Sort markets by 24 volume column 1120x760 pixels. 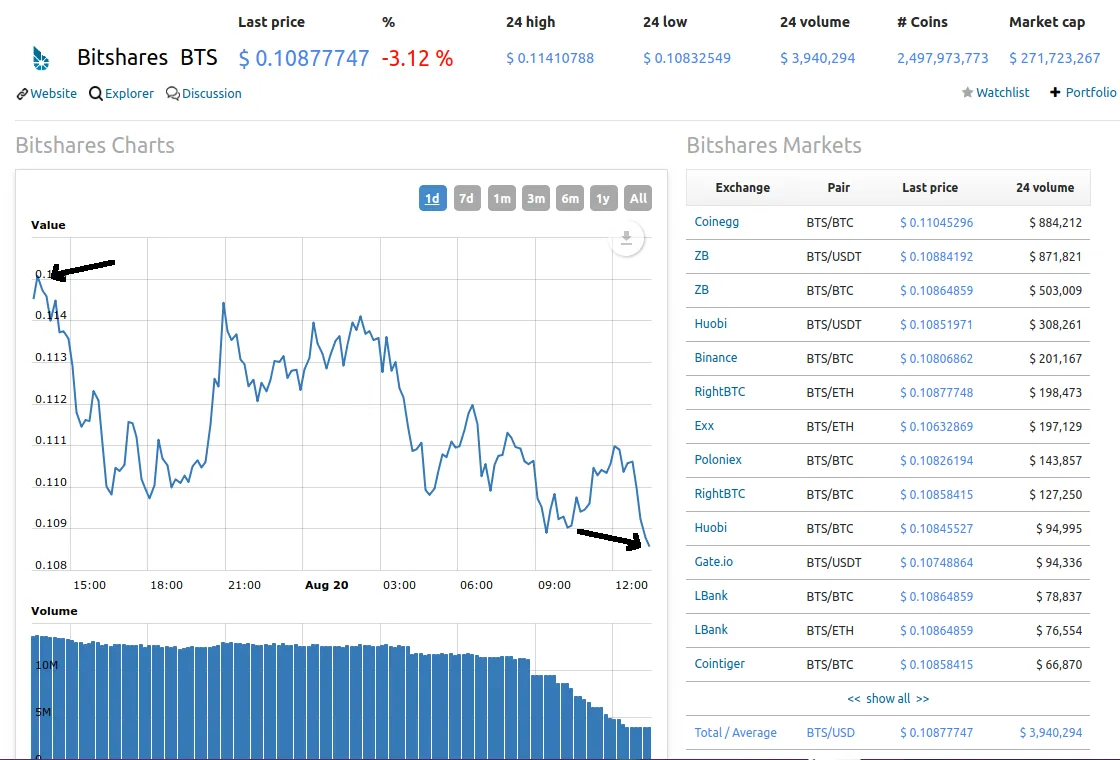(1045, 187)
